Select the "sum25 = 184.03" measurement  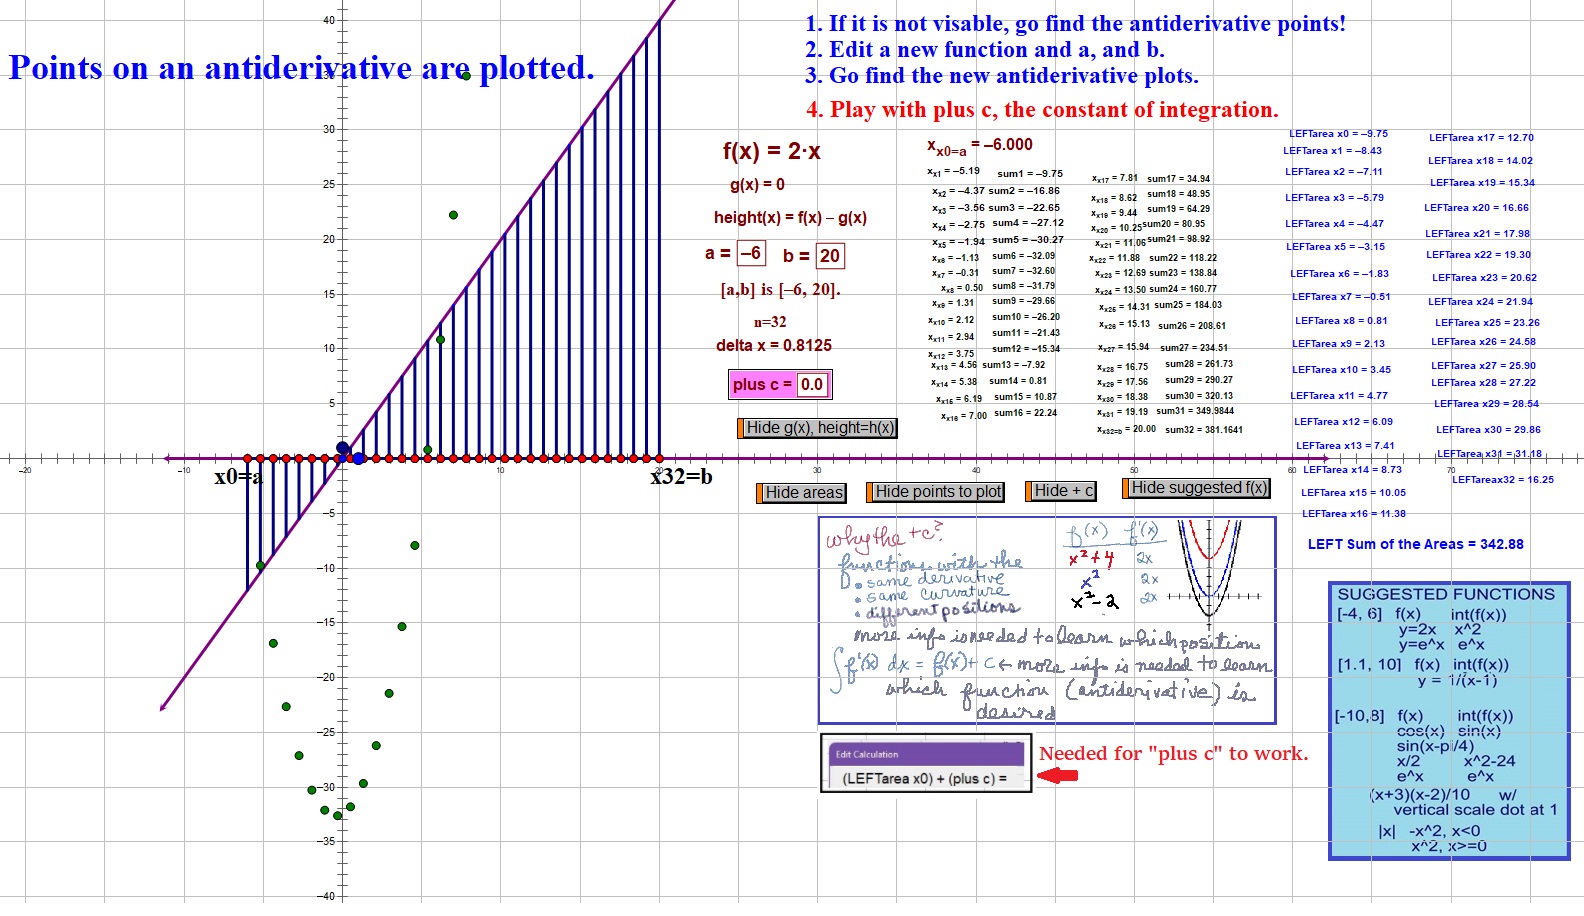coord(1188,305)
